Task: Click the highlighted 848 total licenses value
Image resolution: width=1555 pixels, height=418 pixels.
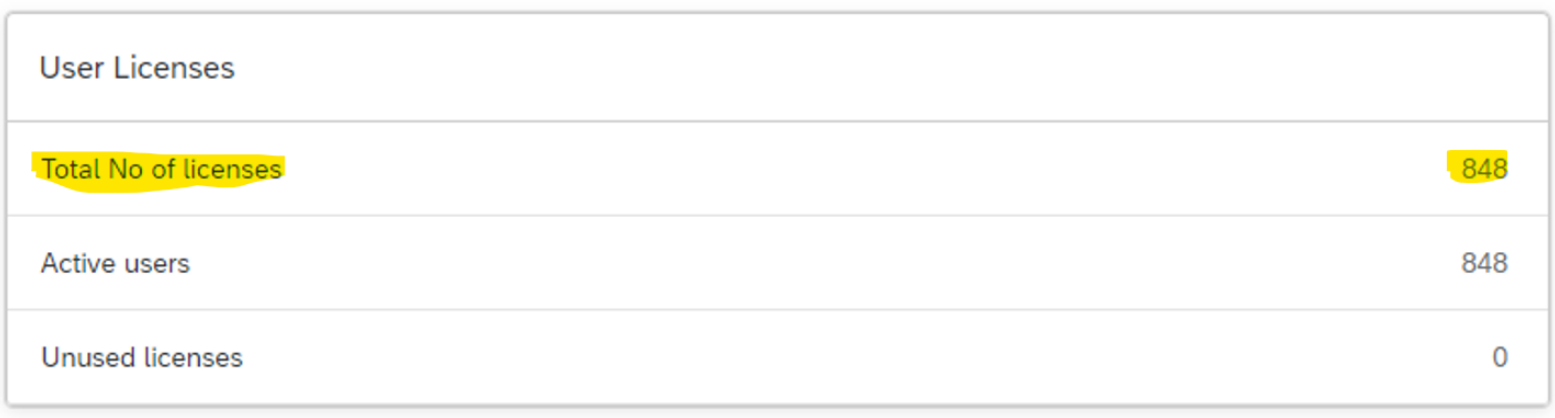Action: click(1484, 170)
